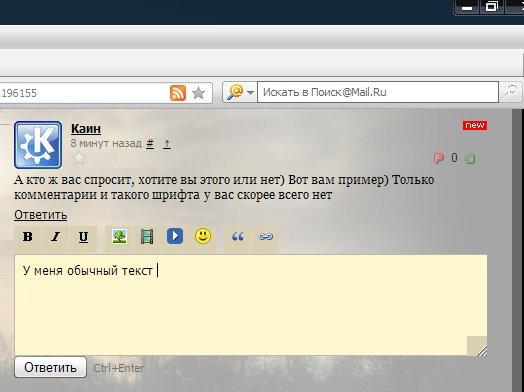Insert a quote using the quotation marks icon
Image resolution: width=524 pixels, height=392 pixels.
coord(238,237)
